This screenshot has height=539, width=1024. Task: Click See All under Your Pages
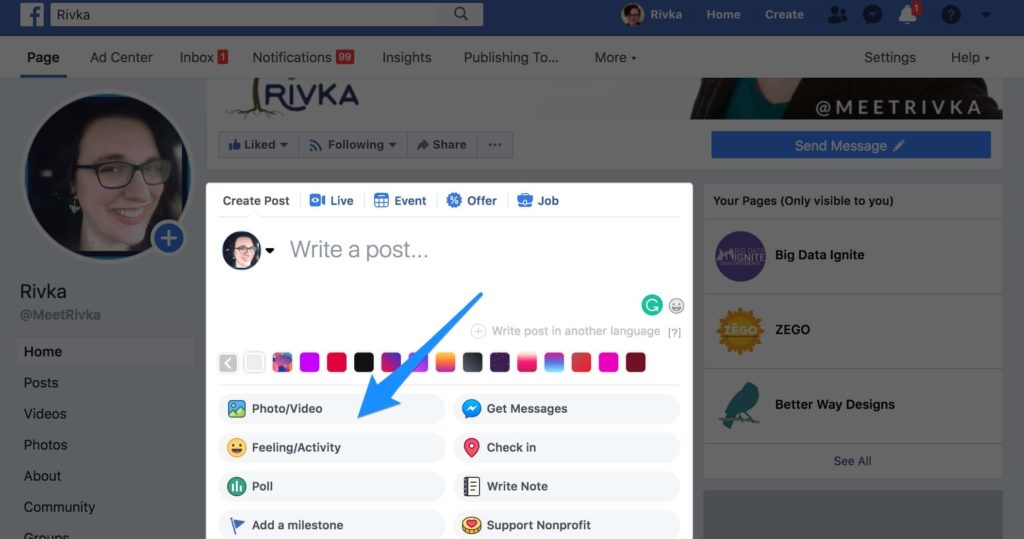(852, 461)
